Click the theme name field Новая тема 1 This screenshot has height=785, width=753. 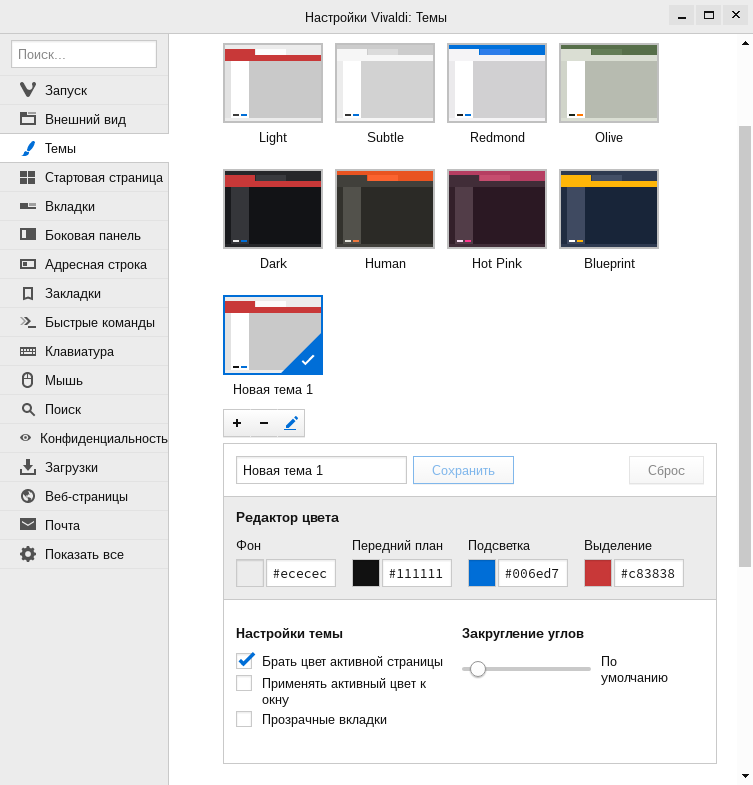(321, 470)
